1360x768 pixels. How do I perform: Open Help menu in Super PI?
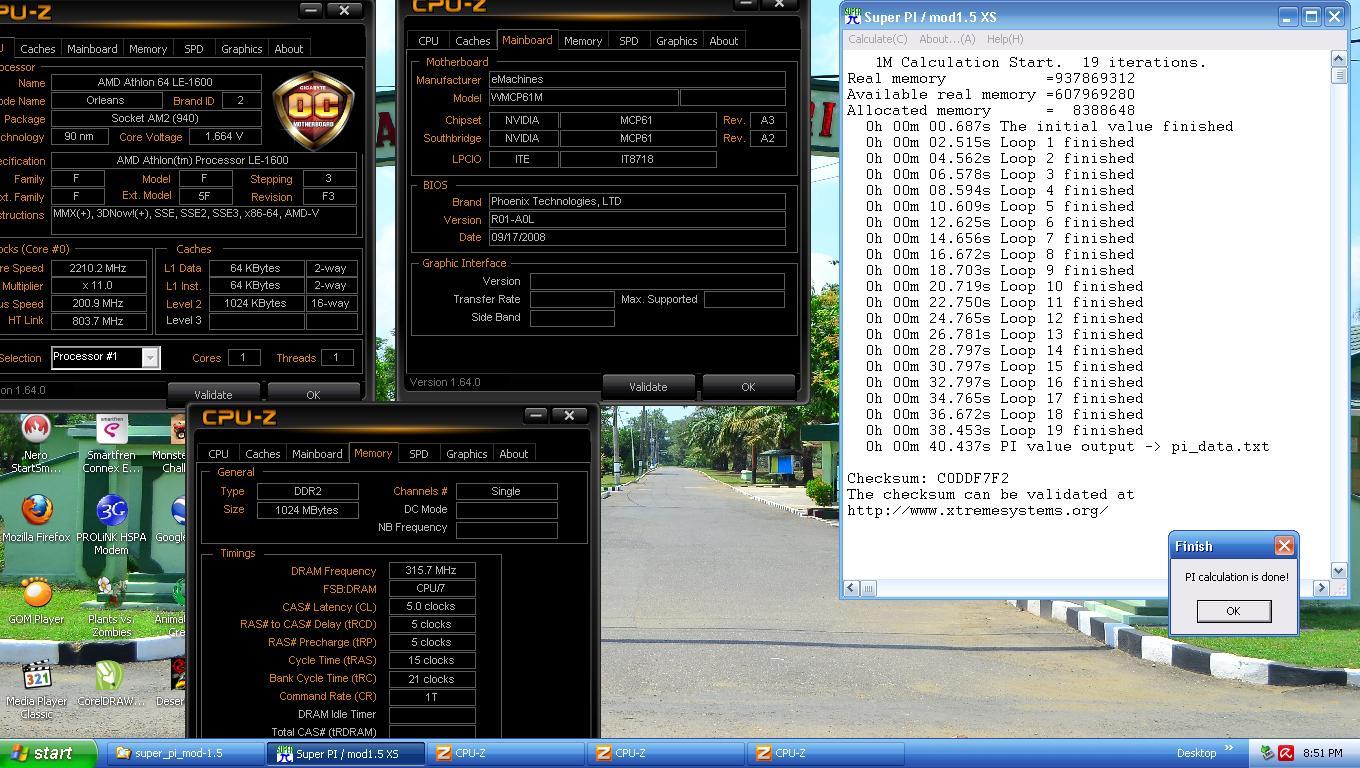click(1004, 39)
